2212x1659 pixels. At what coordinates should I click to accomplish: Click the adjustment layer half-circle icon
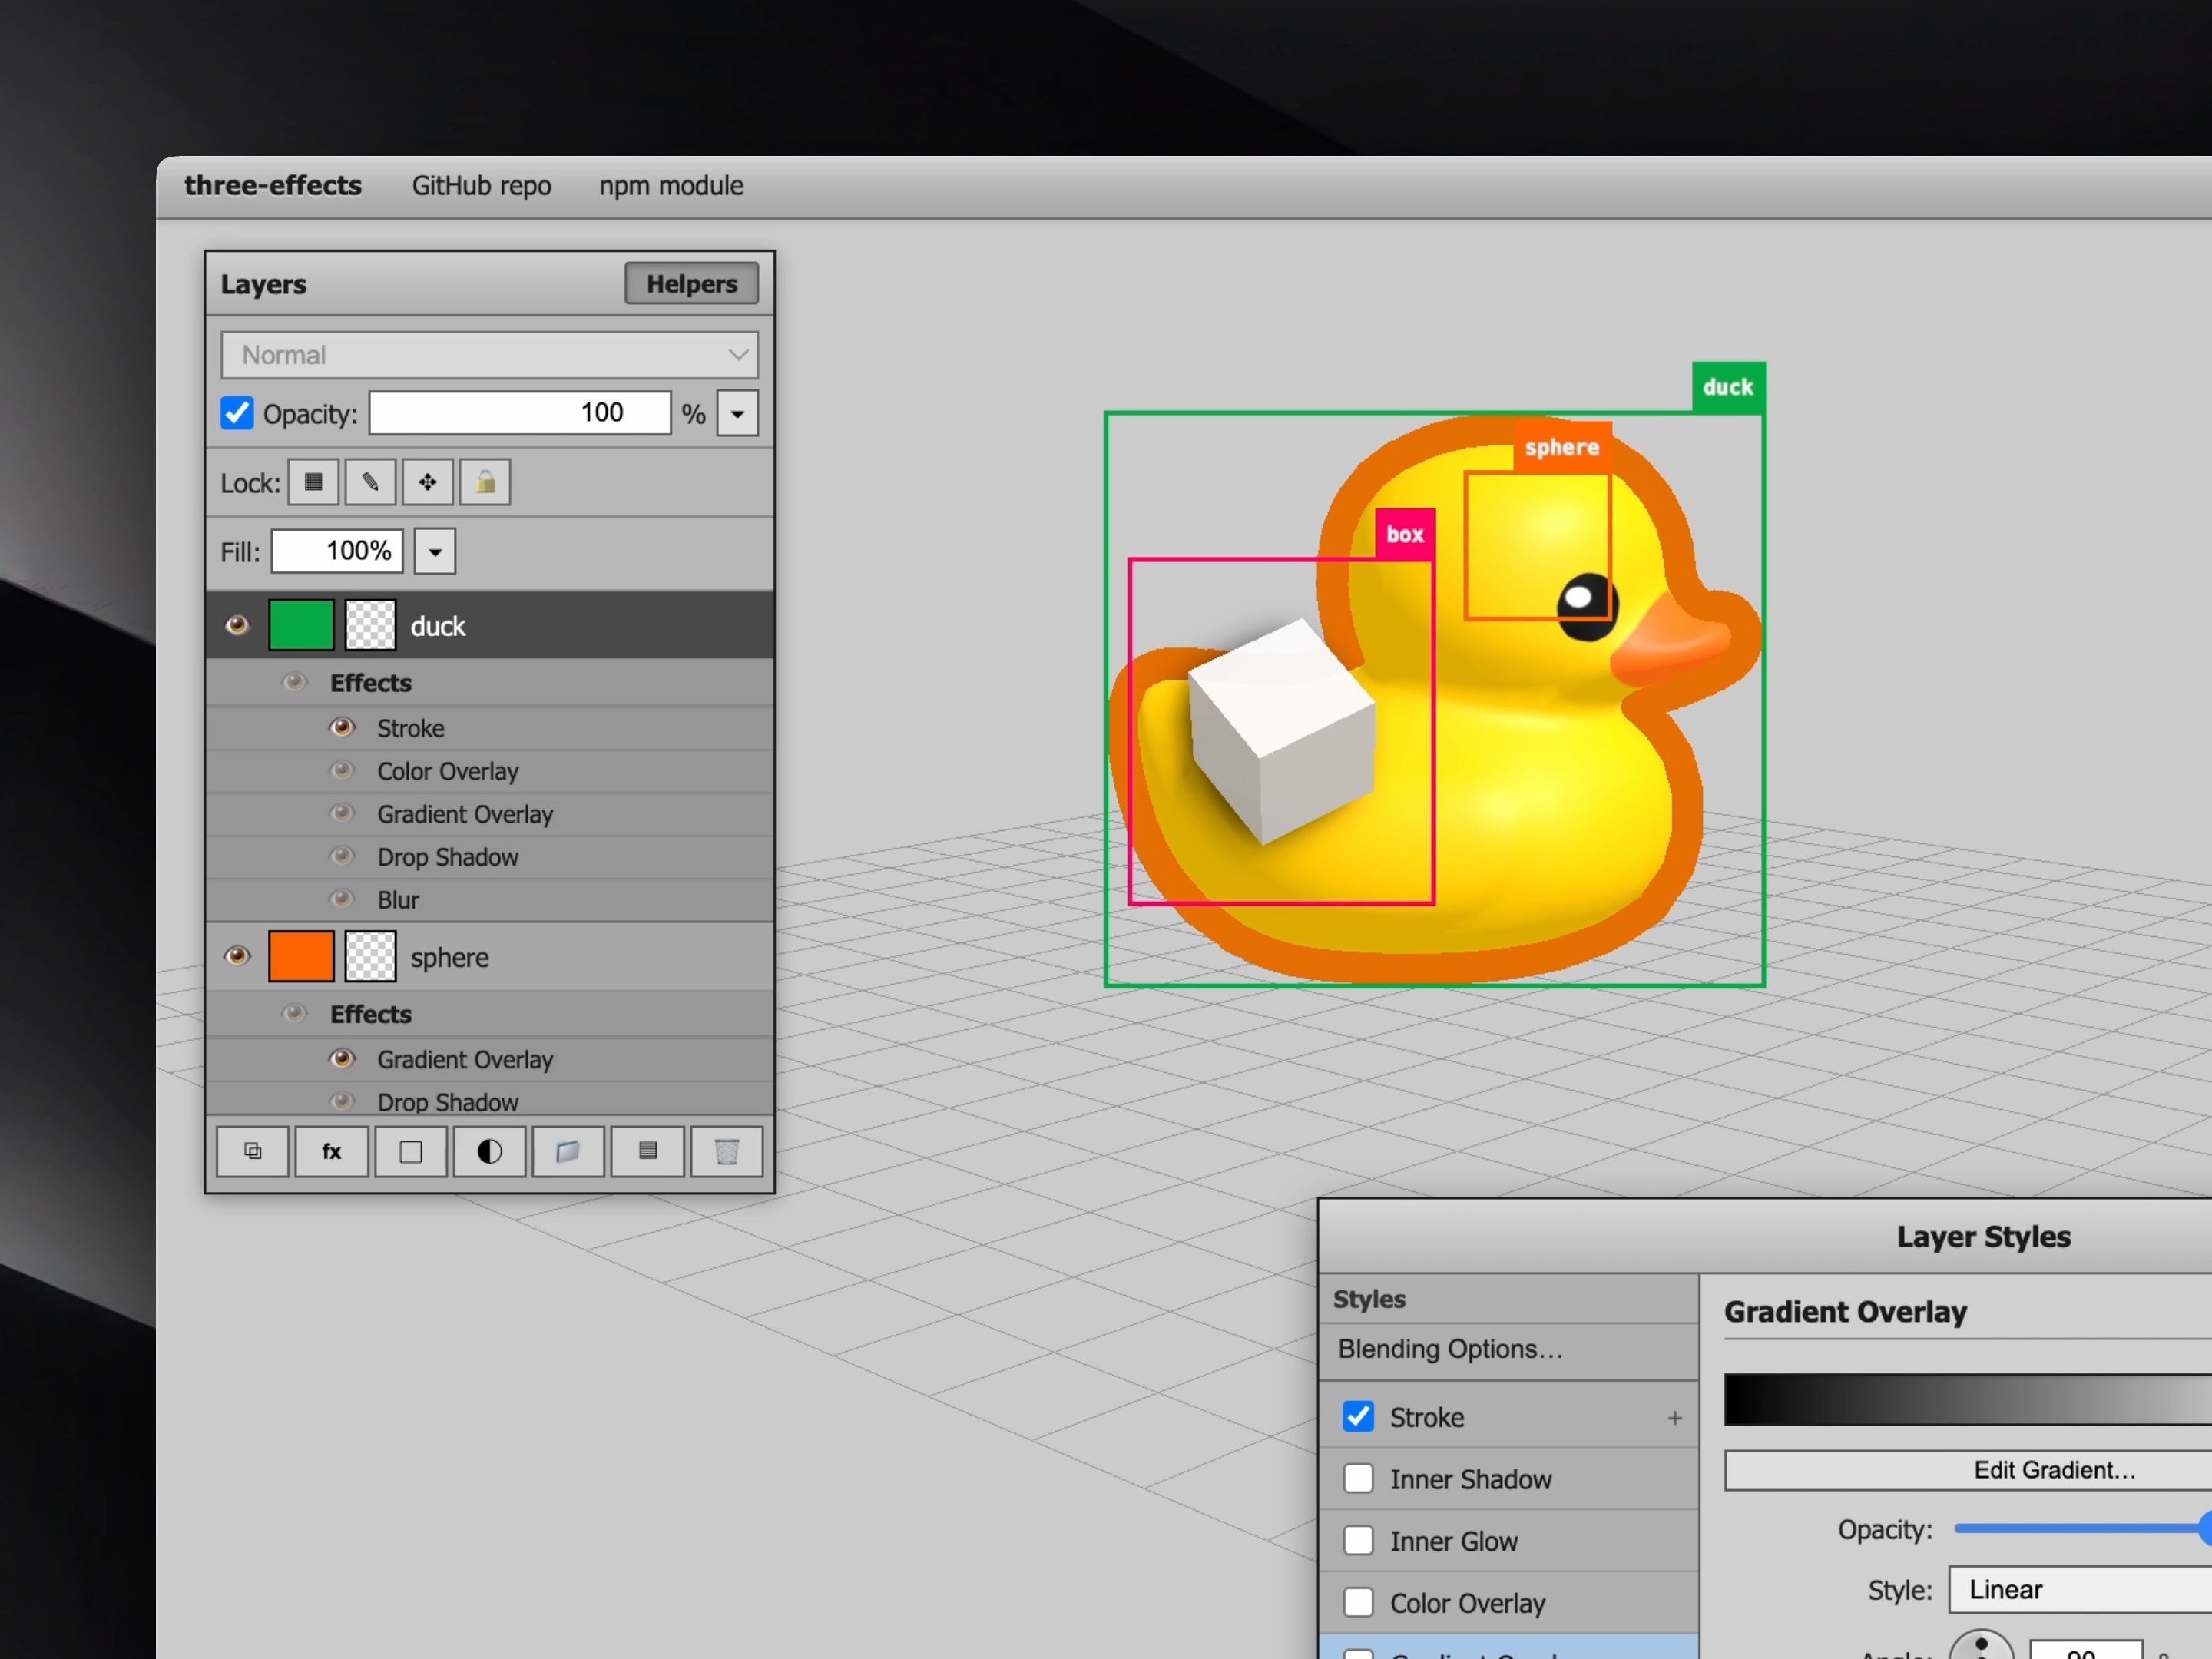tap(489, 1151)
